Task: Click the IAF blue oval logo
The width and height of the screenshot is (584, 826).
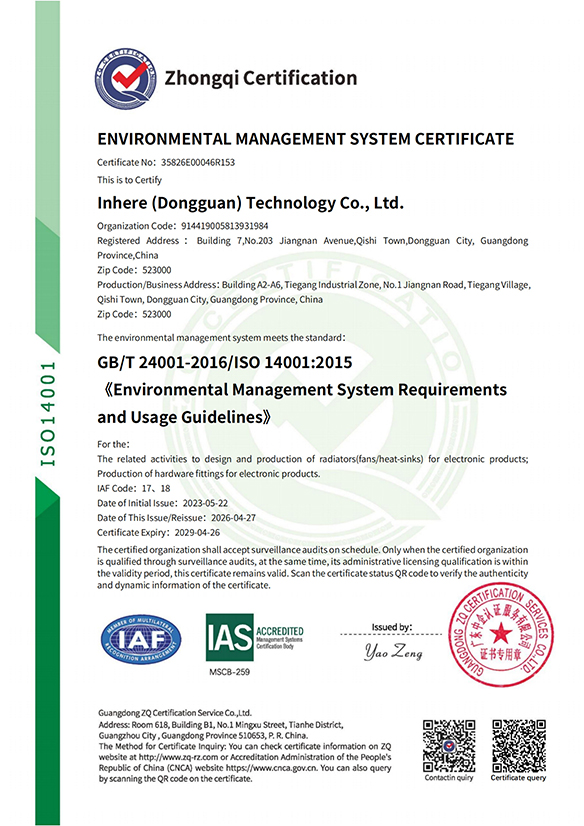Action: (x=141, y=639)
